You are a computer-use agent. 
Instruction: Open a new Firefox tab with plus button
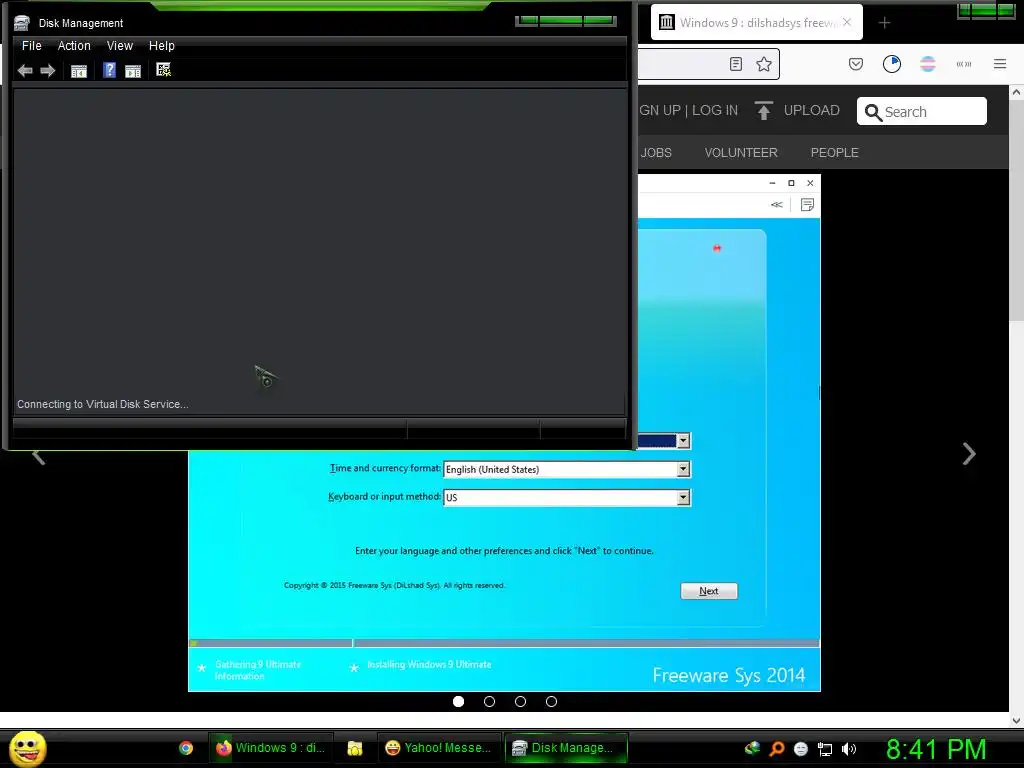pos(884,23)
